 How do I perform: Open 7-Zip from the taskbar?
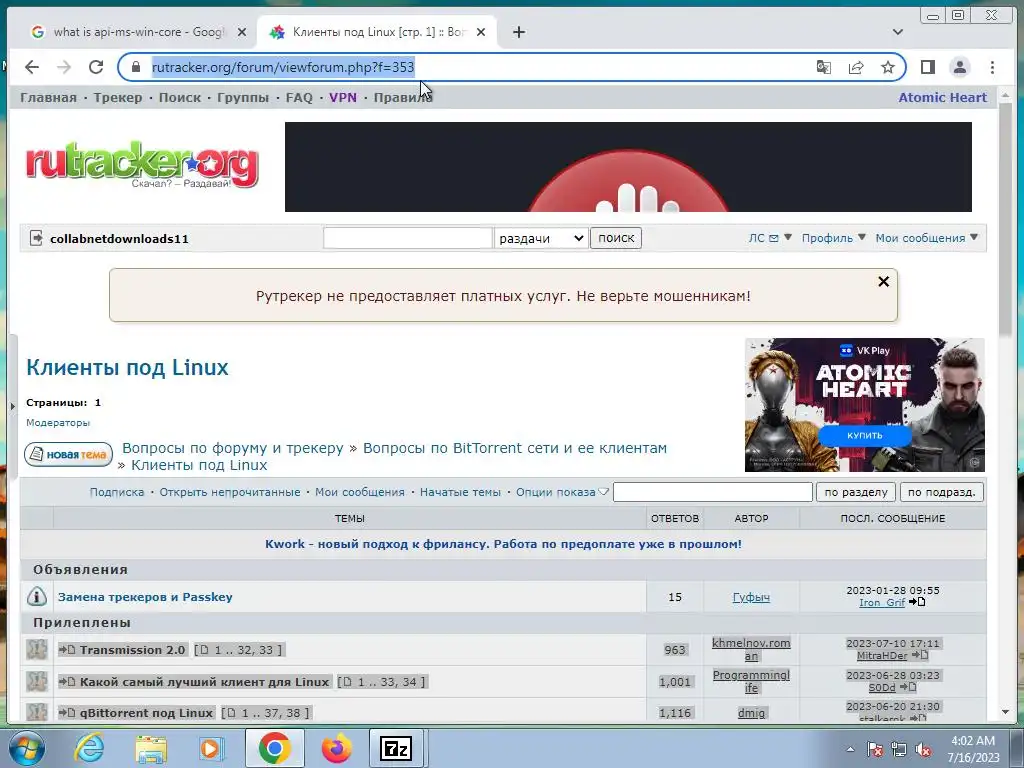pyautogui.click(x=396, y=748)
